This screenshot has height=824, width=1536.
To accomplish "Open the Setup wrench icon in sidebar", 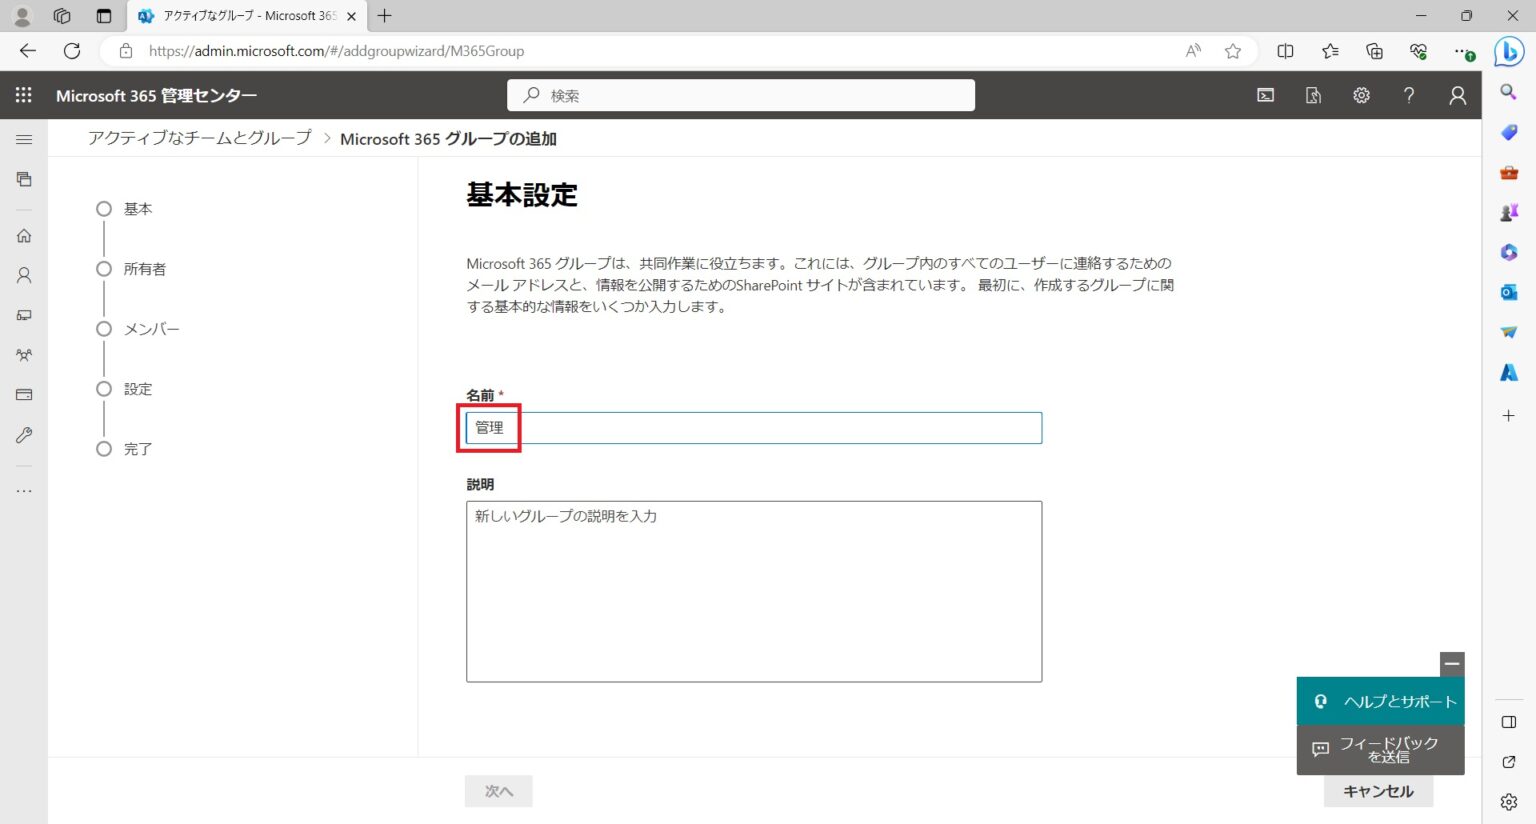I will (24, 435).
